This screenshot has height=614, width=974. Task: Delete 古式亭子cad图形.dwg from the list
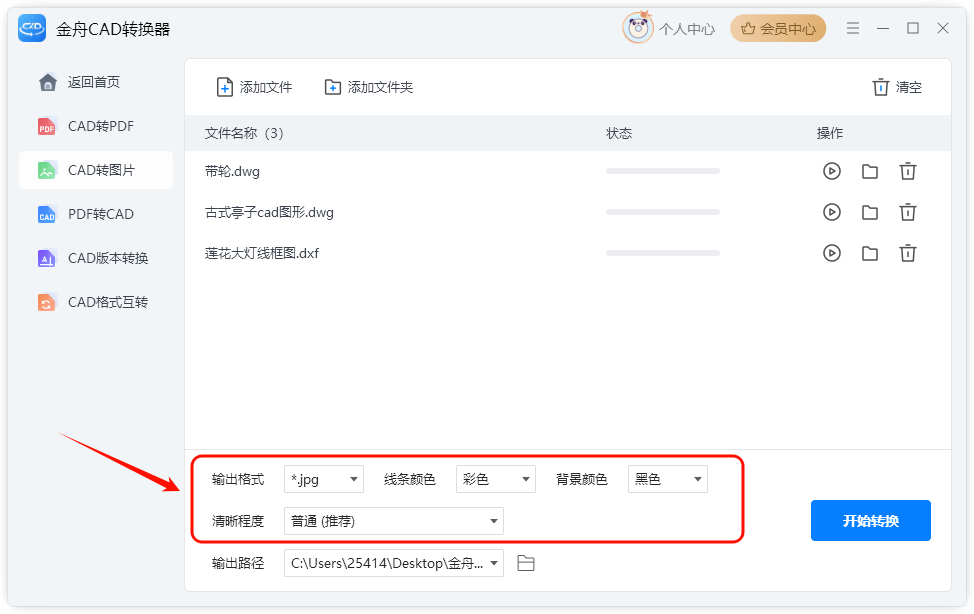pos(908,212)
